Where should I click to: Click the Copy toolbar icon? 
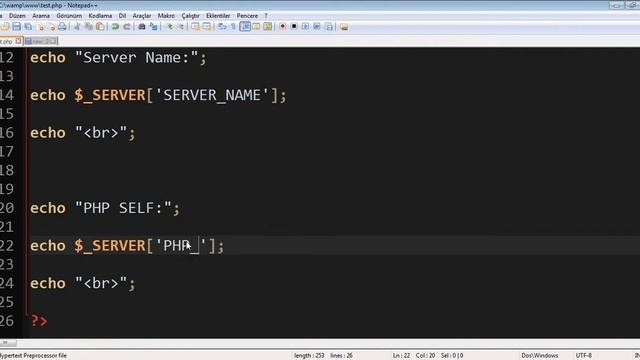point(89,27)
